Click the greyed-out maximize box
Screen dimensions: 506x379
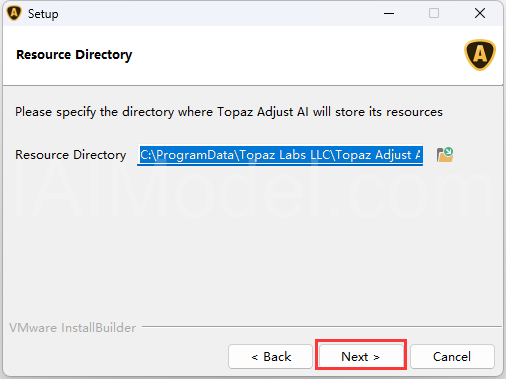[434, 13]
